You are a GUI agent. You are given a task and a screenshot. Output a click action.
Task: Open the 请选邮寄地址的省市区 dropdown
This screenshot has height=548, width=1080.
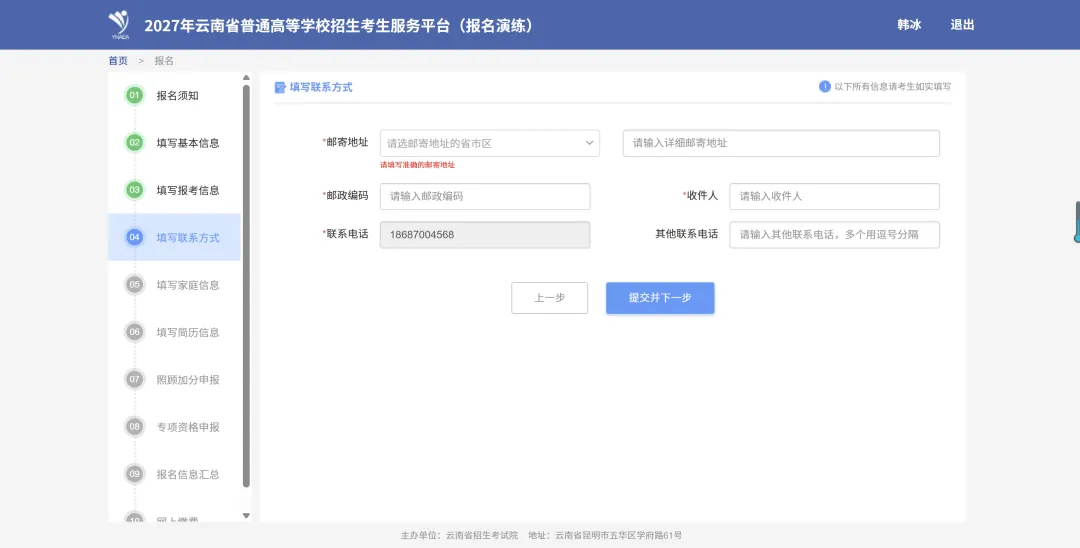click(x=490, y=143)
